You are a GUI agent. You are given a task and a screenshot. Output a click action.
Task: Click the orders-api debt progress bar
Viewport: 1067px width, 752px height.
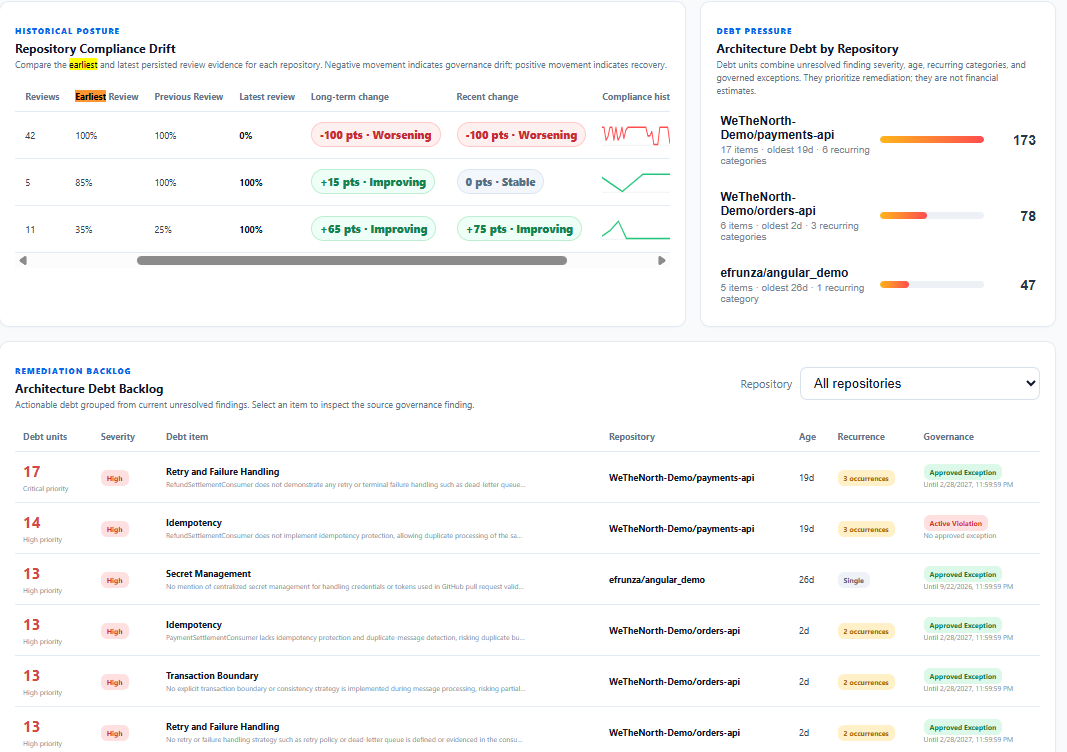click(x=932, y=216)
